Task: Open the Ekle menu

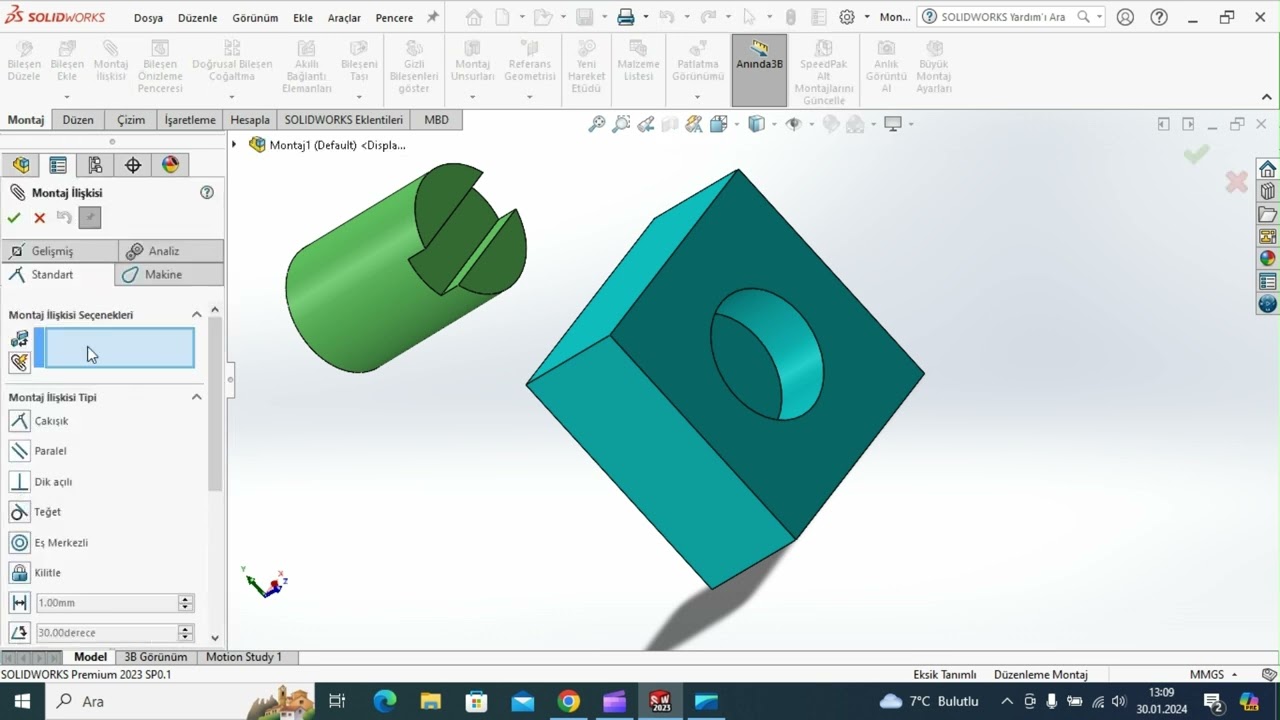Action: click(303, 18)
